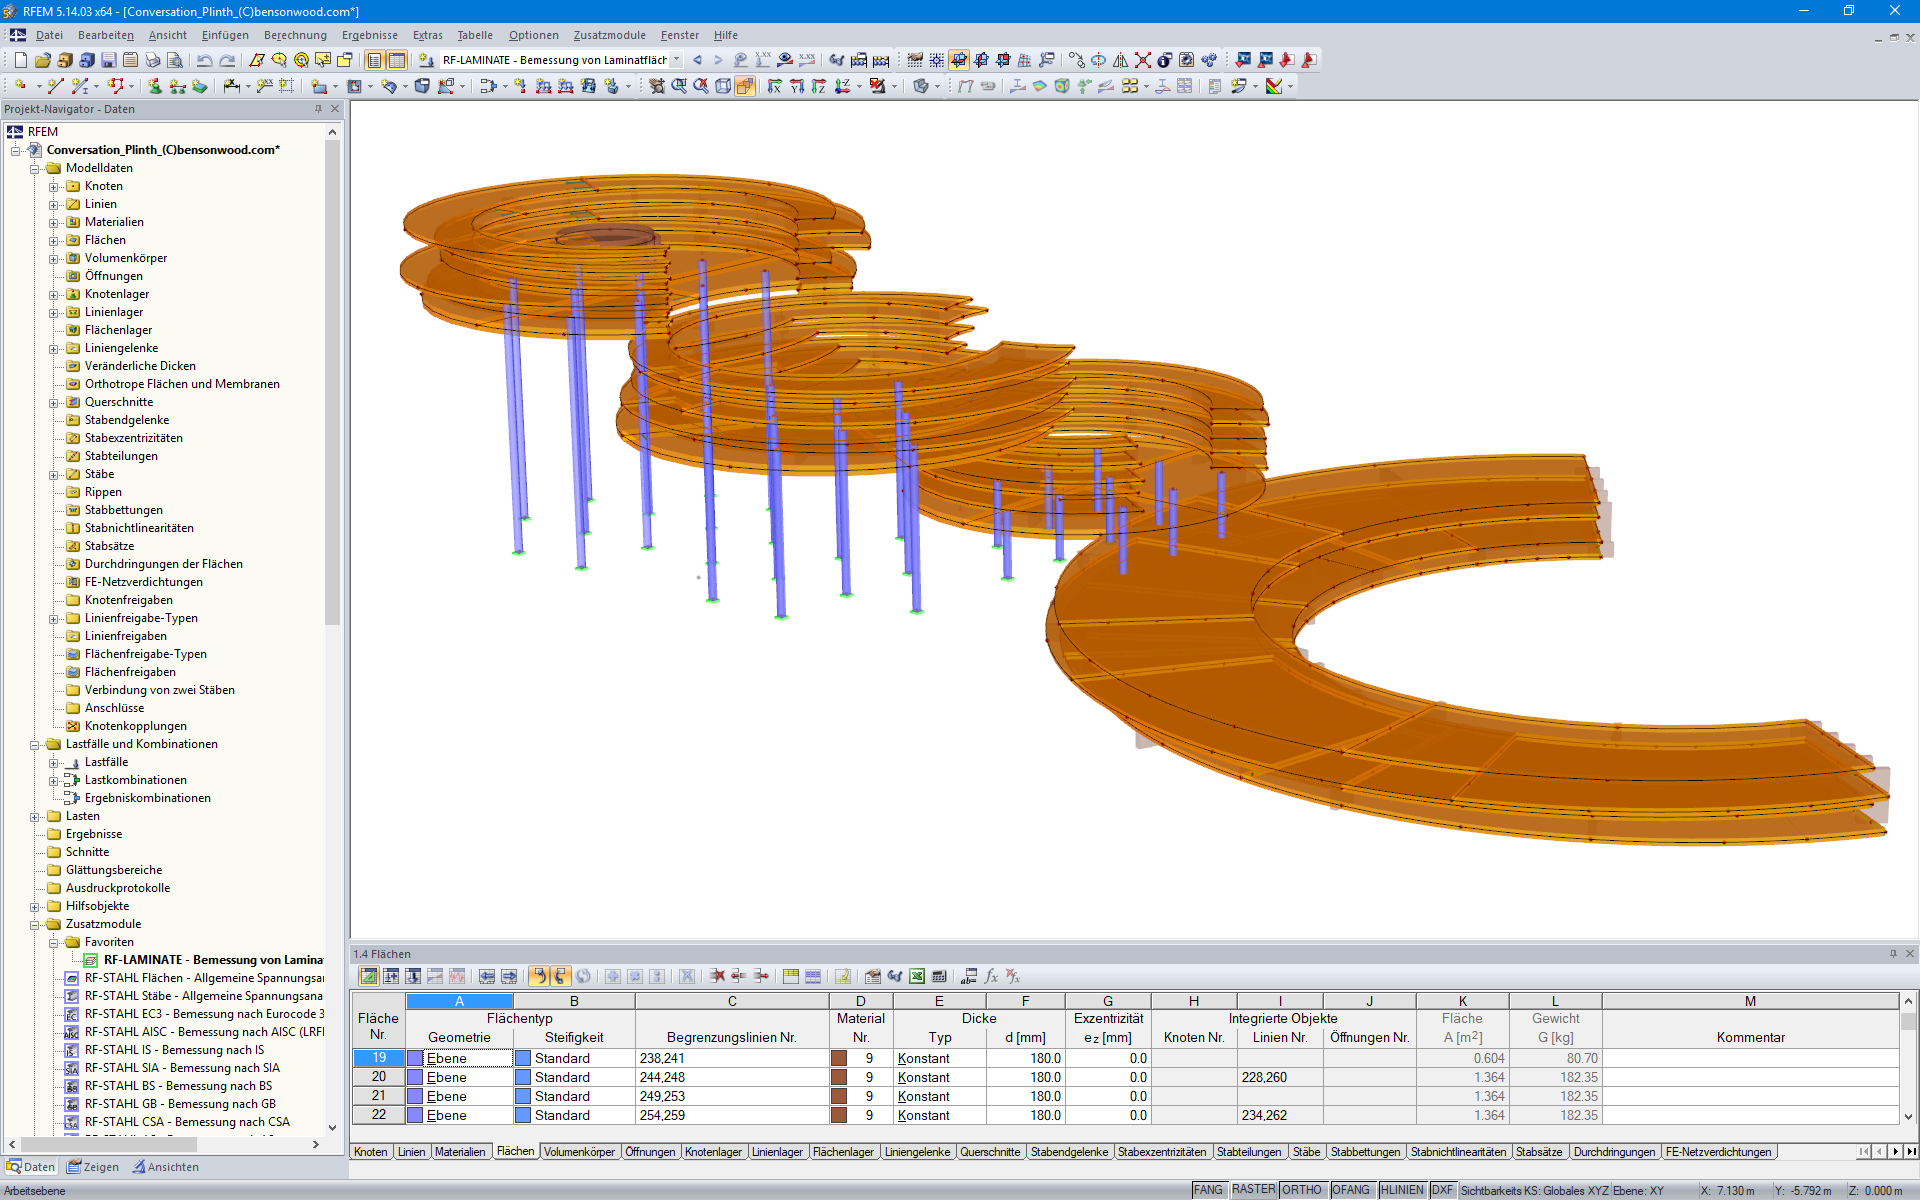Select RF-STAHL EC3 module entry

pos(204,1014)
